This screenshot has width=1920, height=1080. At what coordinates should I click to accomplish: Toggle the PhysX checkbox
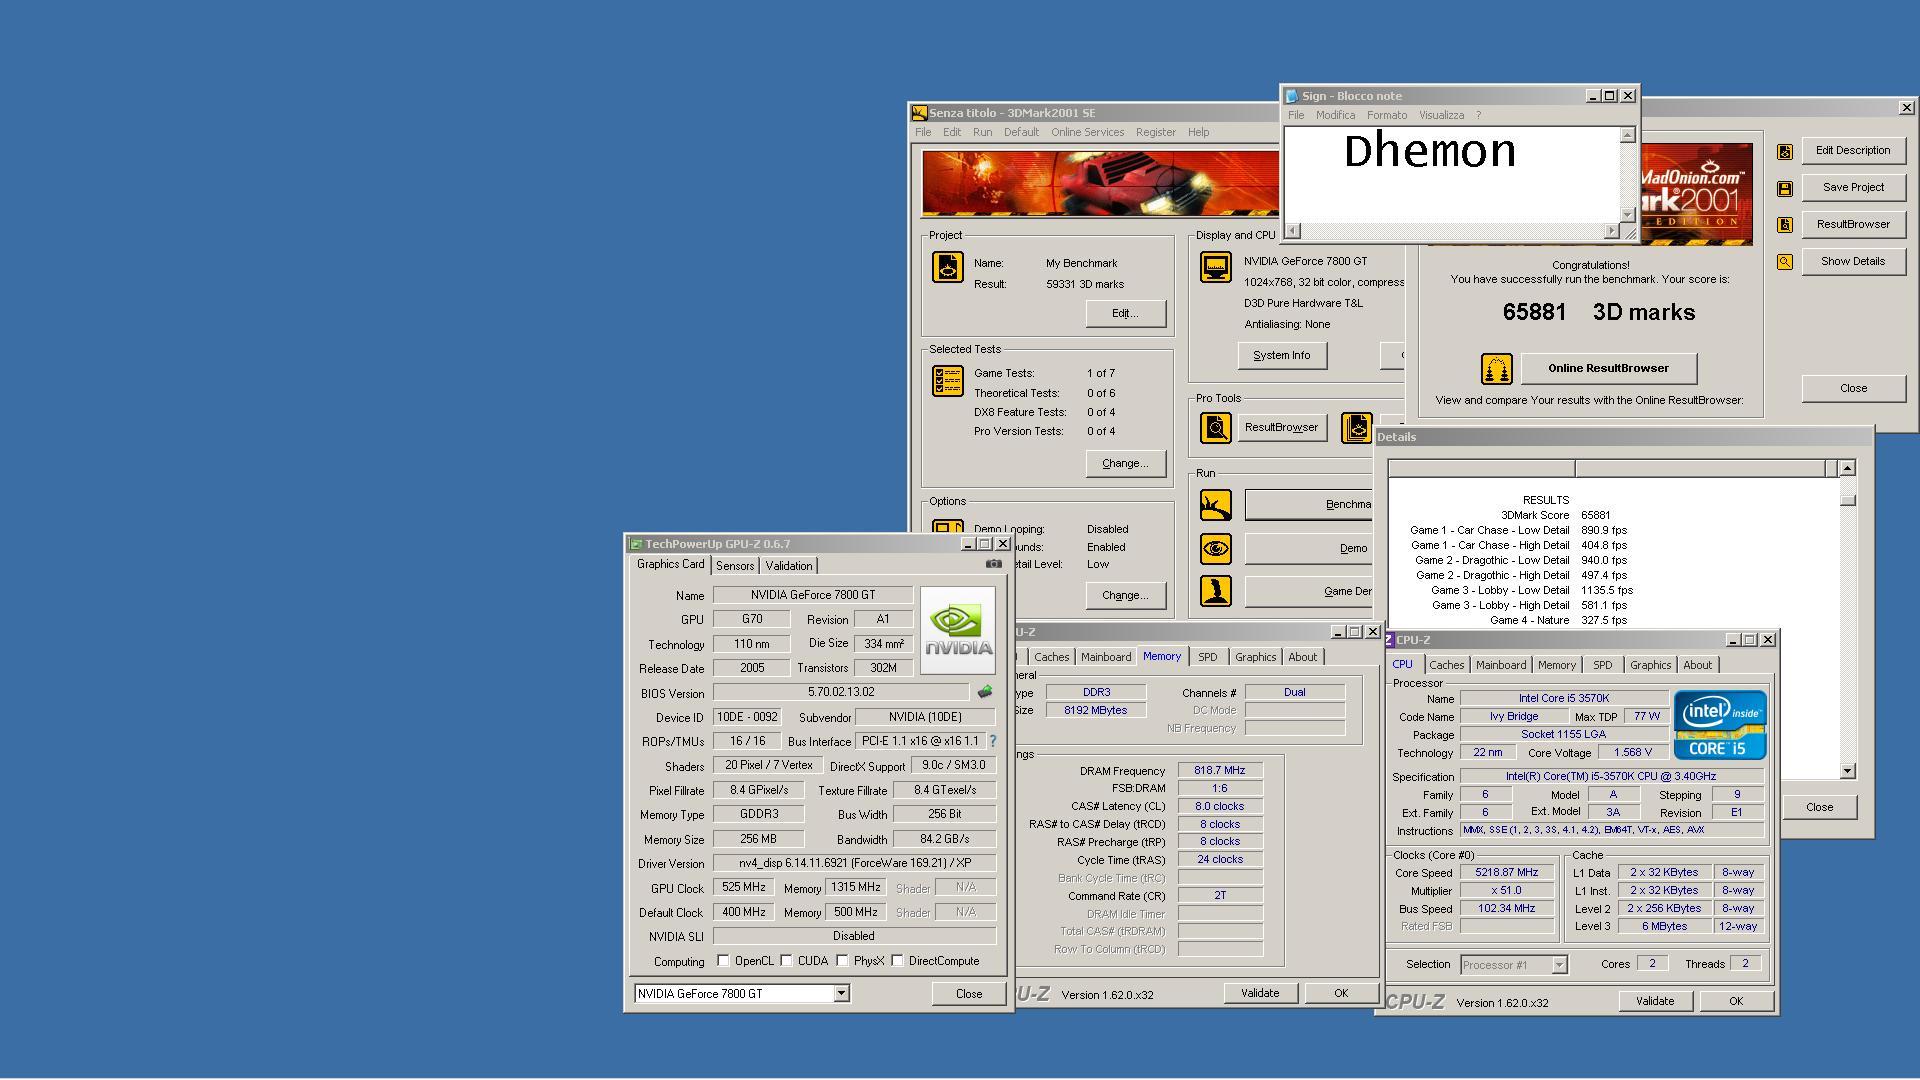tap(843, 961)
